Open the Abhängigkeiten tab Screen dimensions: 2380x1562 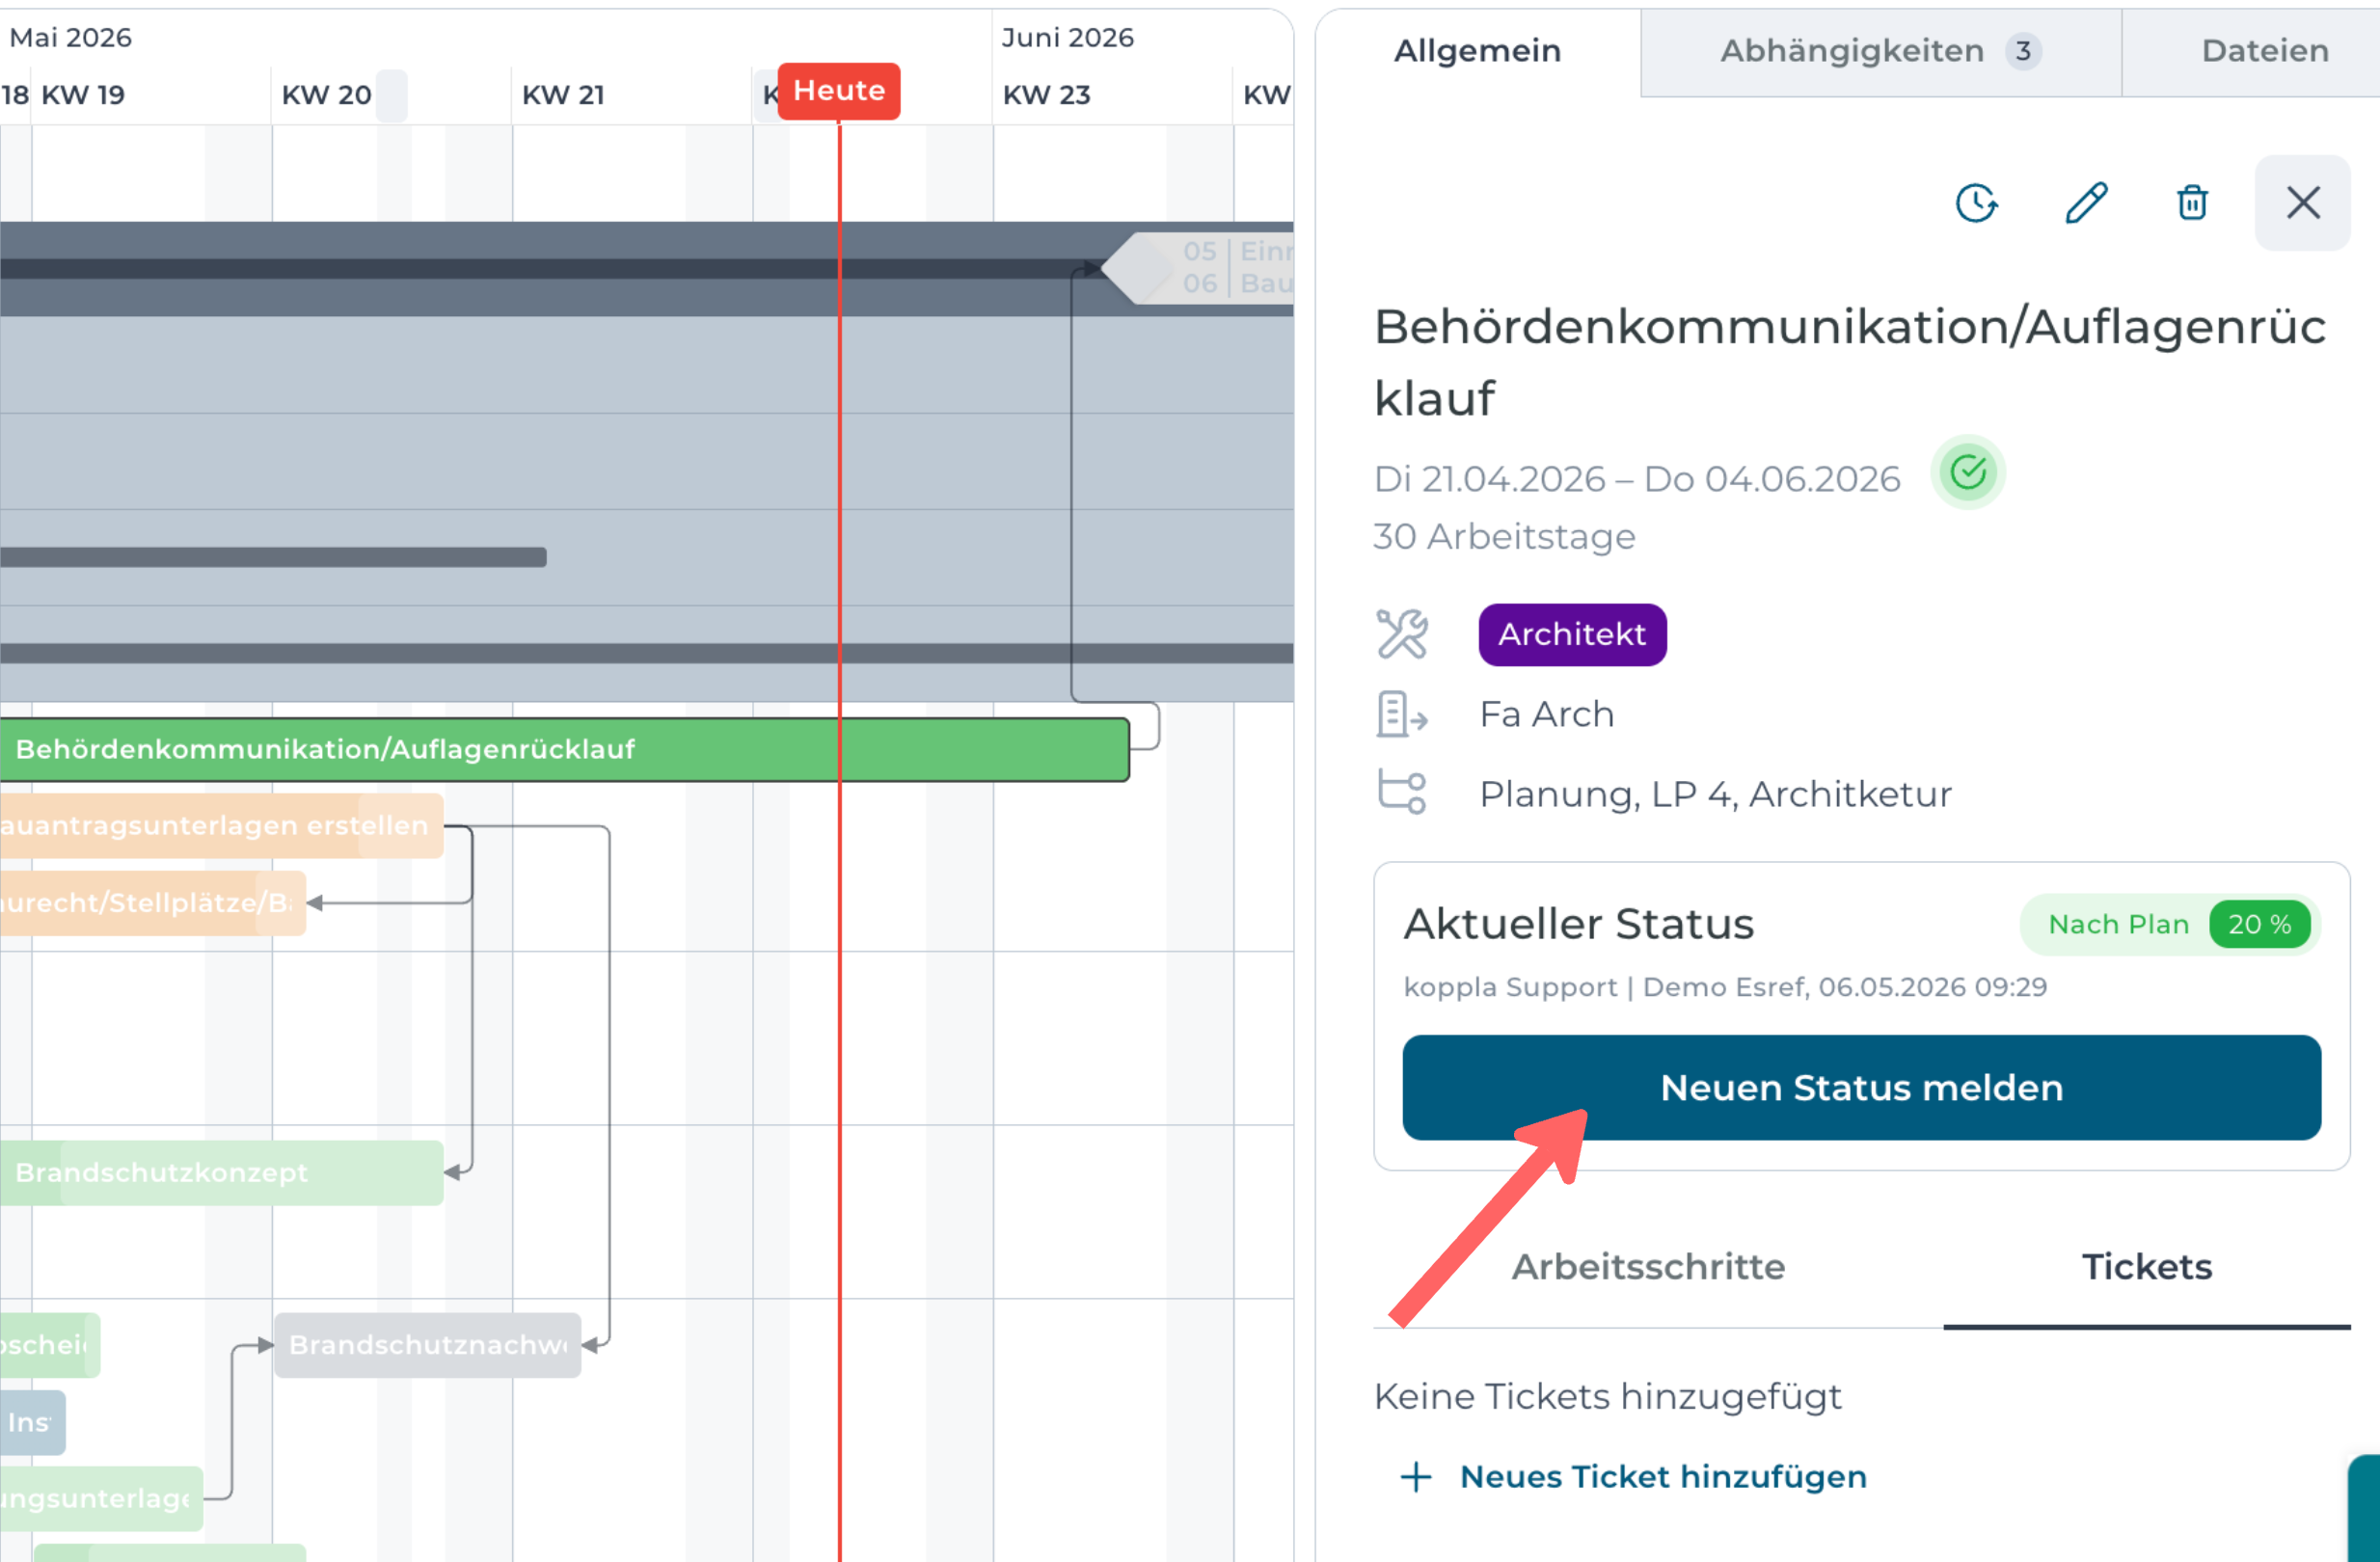[x=1880, y=51]
